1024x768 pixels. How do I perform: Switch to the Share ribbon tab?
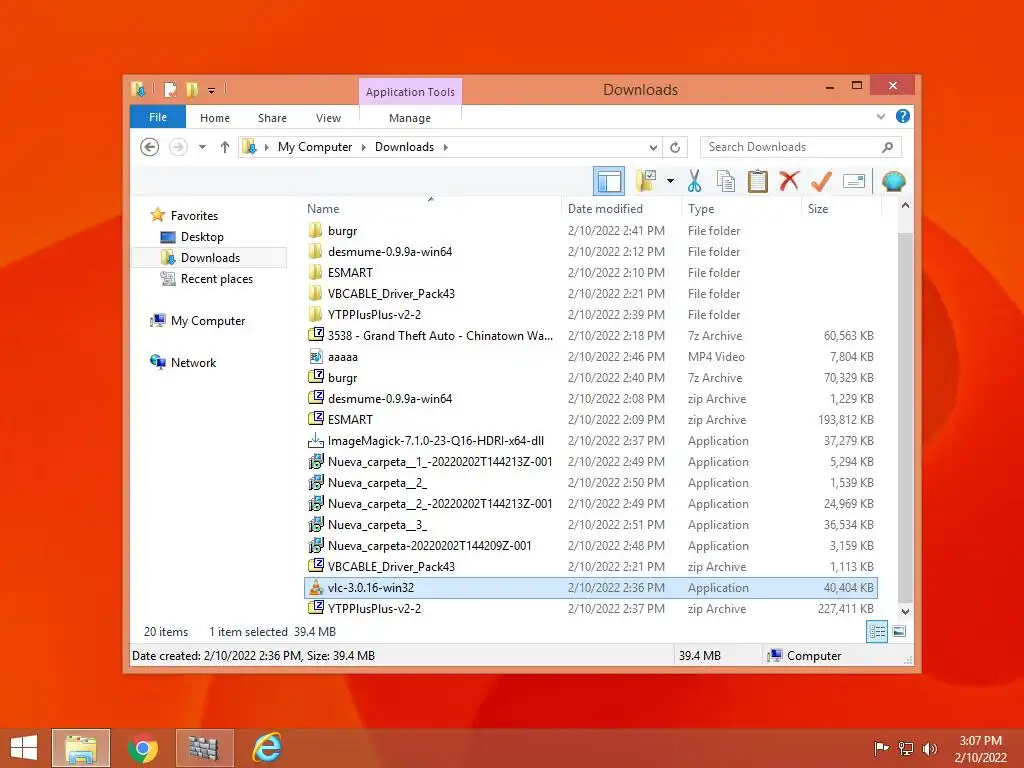coord(272,118)
